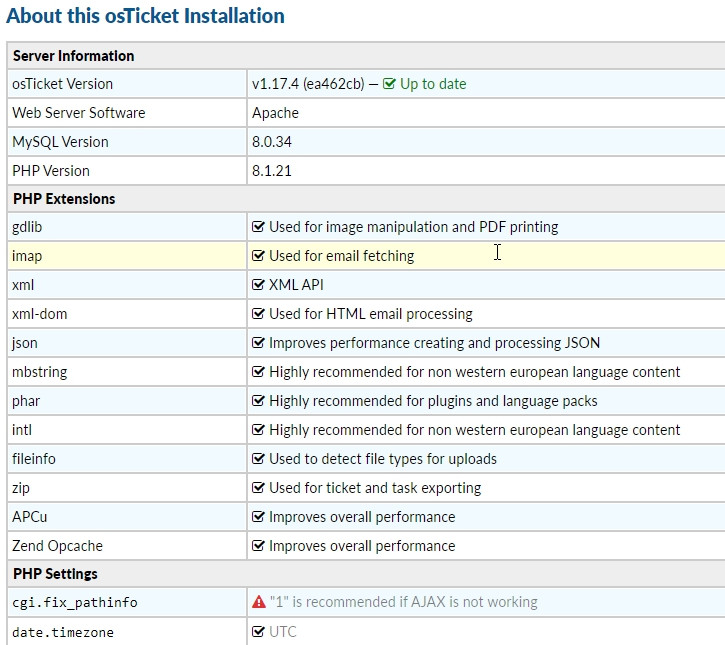Click the cgi.fix_pathinfo setting name
This screenshot has height=645, width=725.
pos(75,603)
